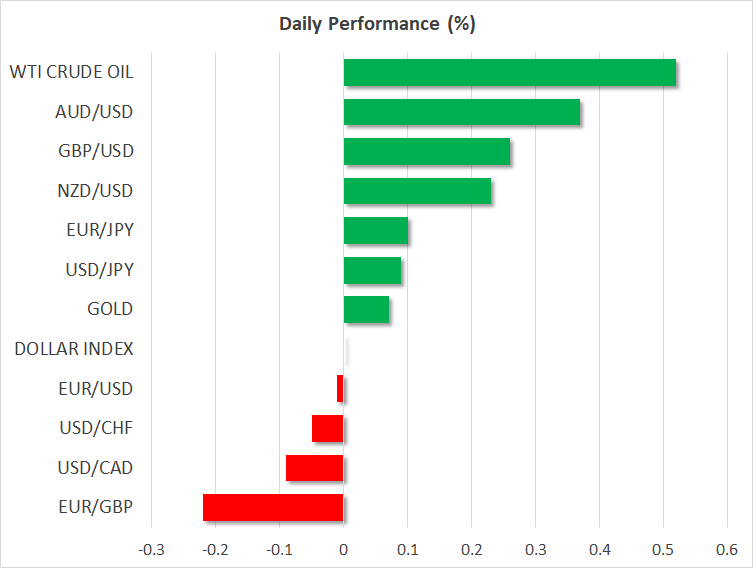
Task: Select the GBP/USD performance bar
Action: (426, 152)
